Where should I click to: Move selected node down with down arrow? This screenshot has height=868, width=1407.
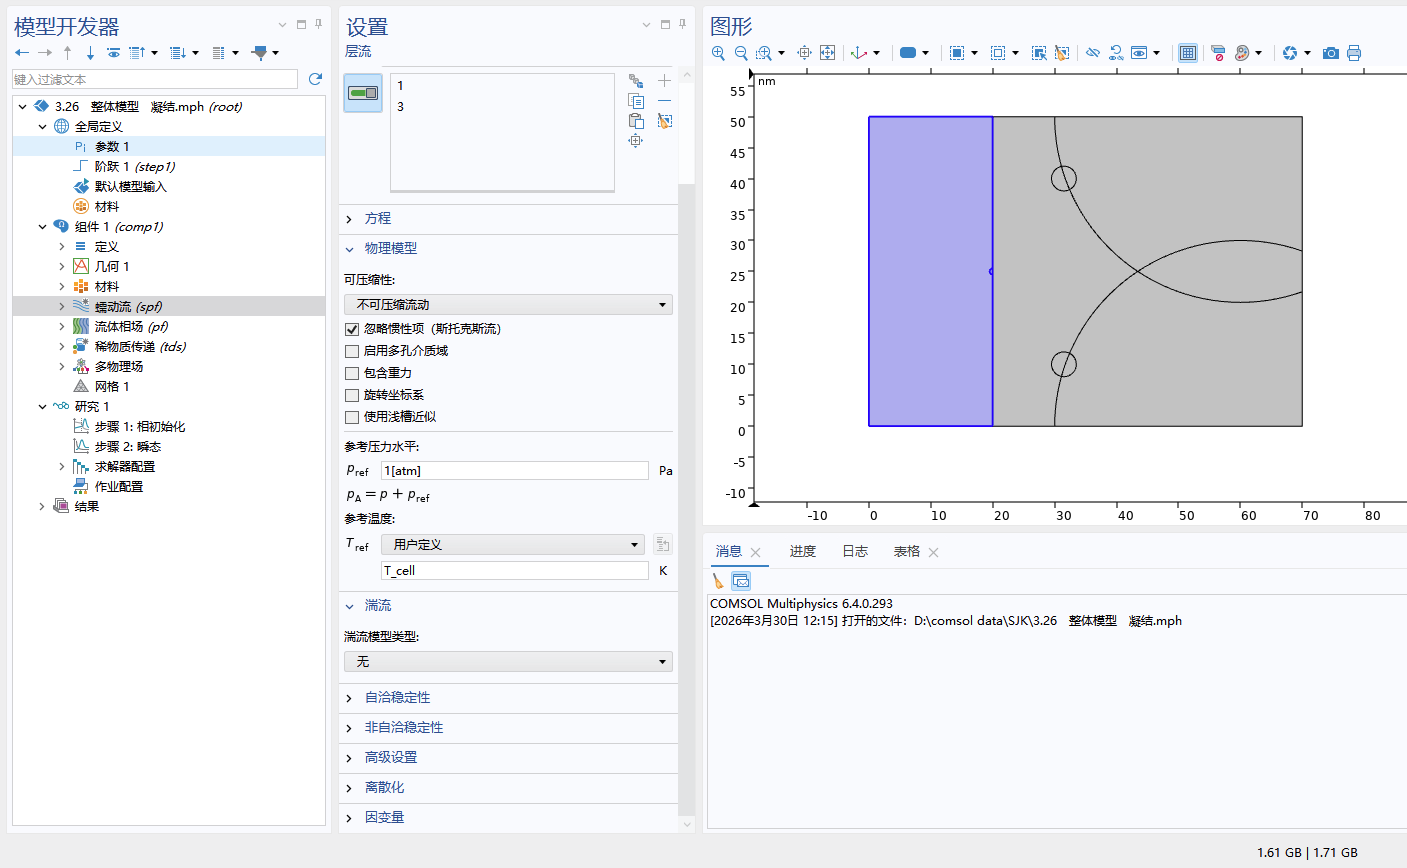(90, 53)
